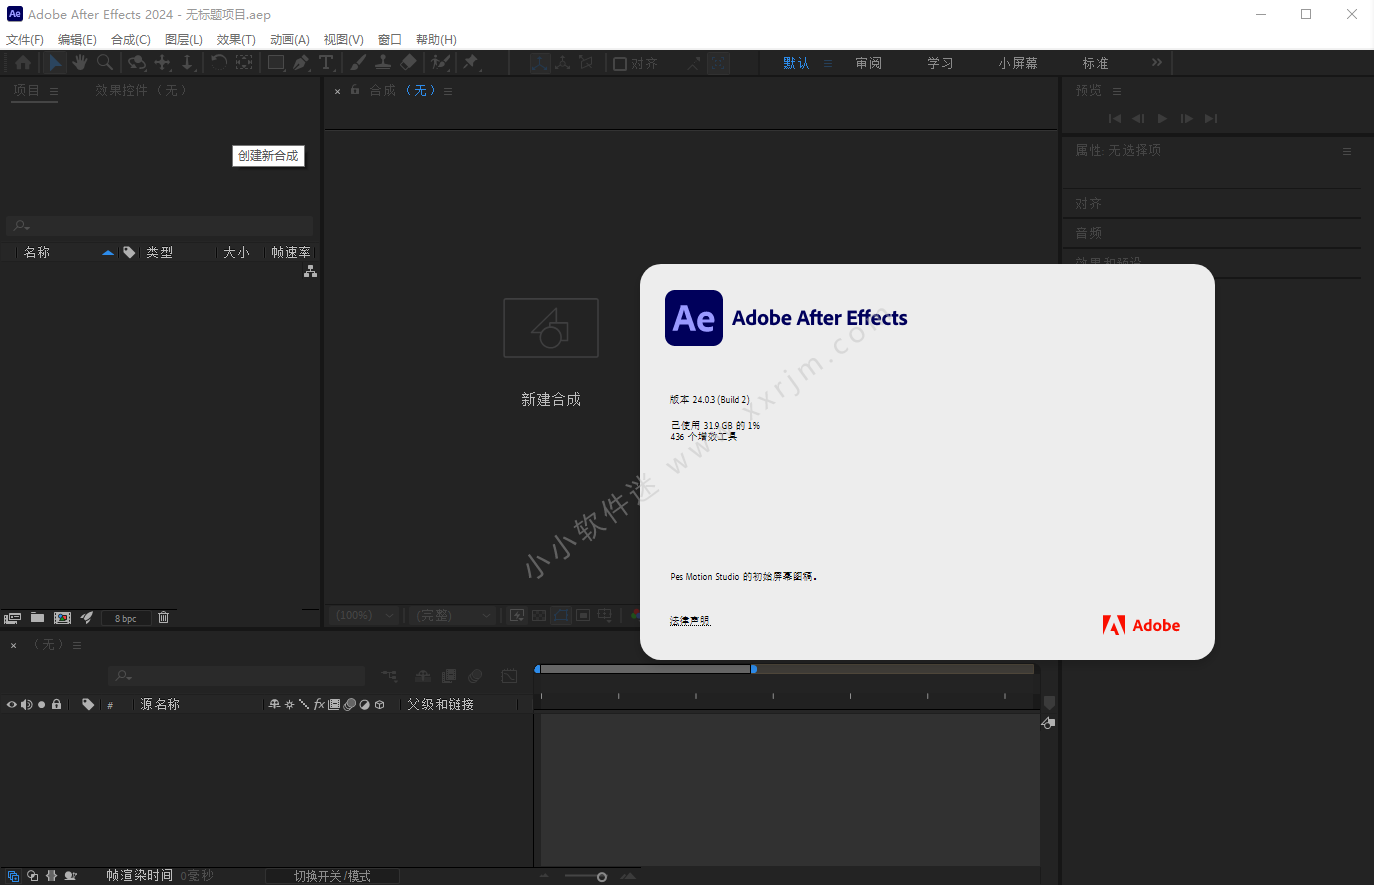Open the project flowchart view icon
This screenshot has height=885, width=1374.
click(310, 272)
